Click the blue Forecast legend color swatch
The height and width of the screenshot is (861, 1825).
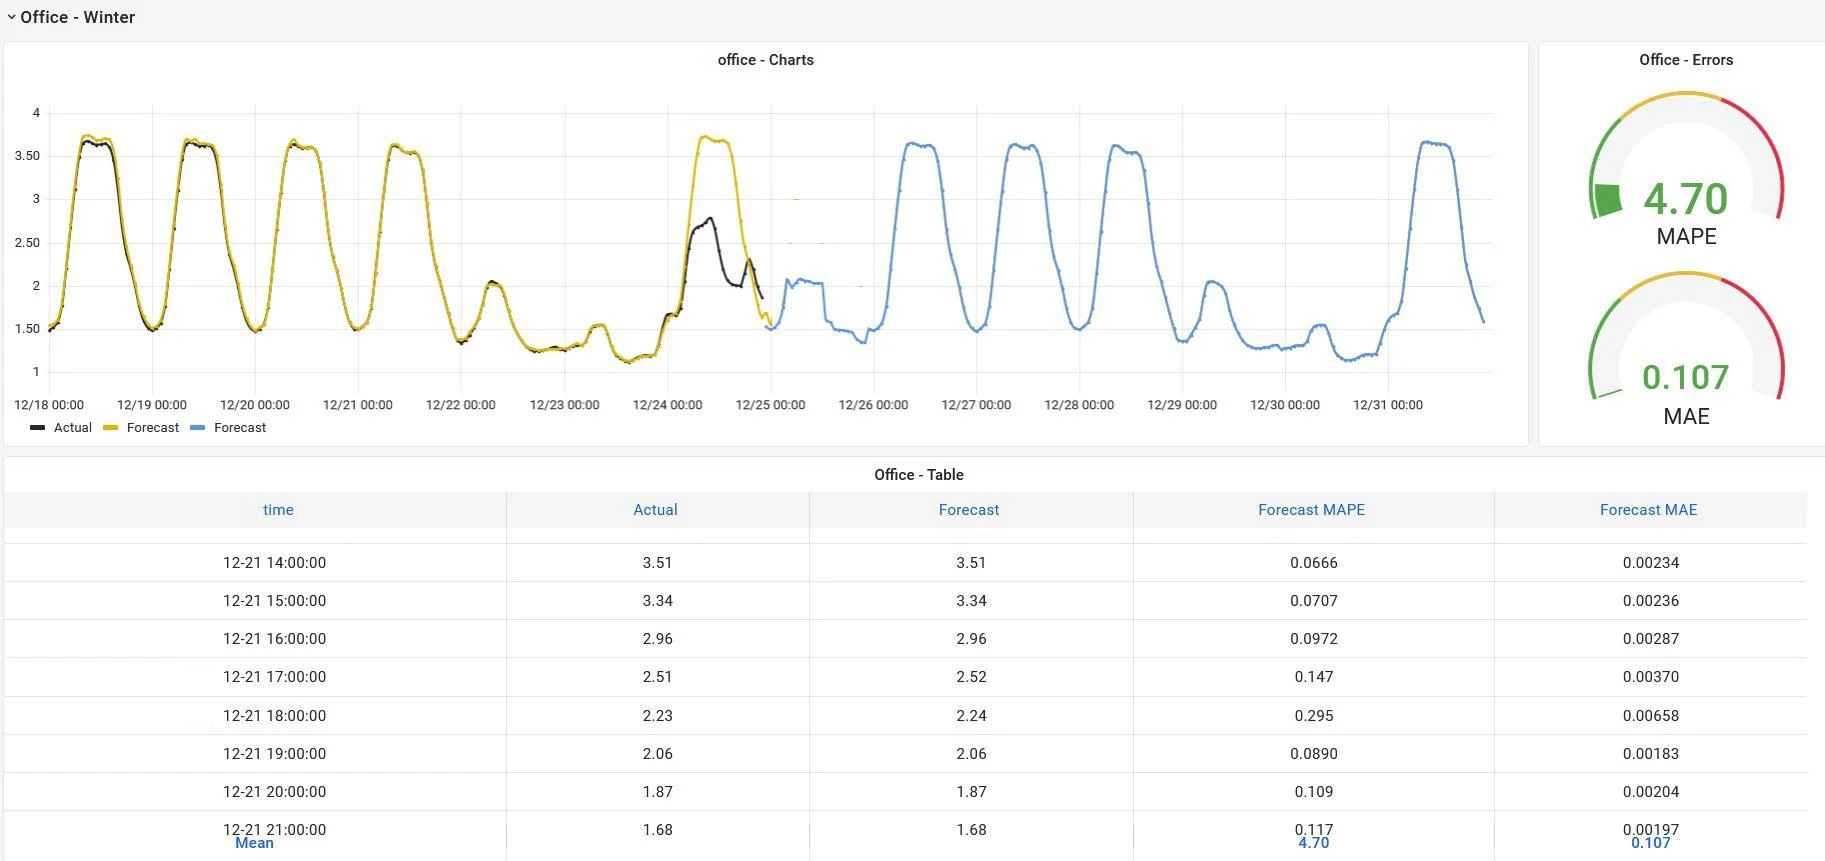coord(198,428)
